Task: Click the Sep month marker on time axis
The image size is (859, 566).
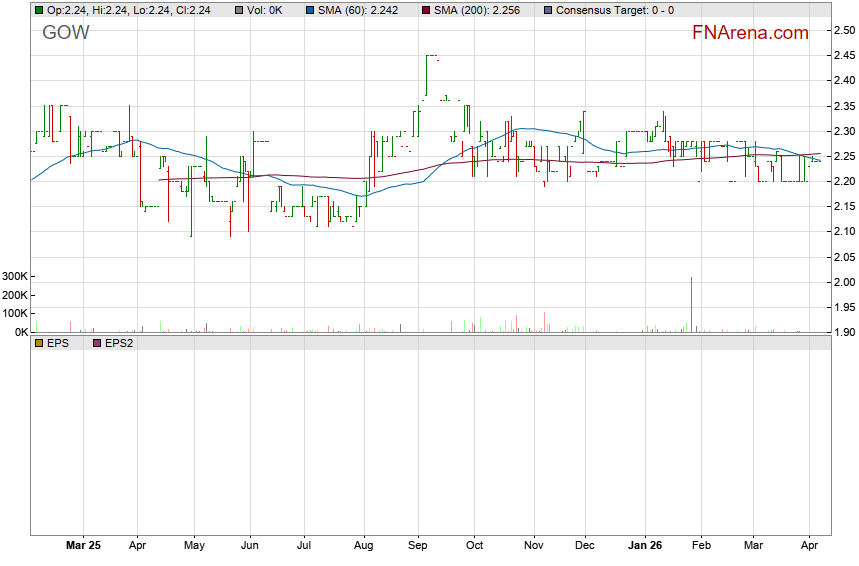Action: click(418, 545)
